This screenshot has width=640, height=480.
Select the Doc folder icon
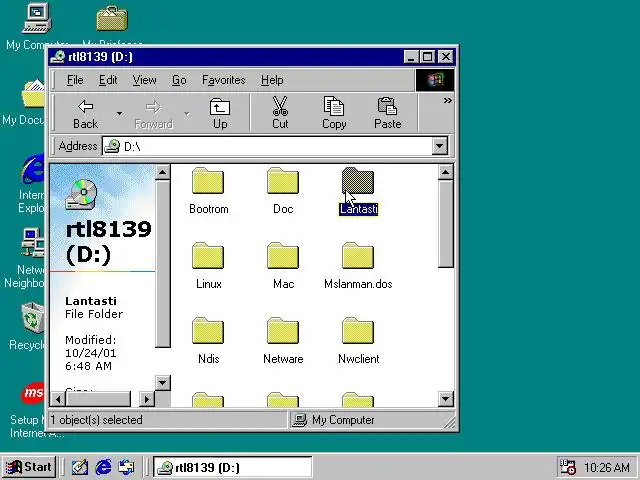tap(283, 181)
